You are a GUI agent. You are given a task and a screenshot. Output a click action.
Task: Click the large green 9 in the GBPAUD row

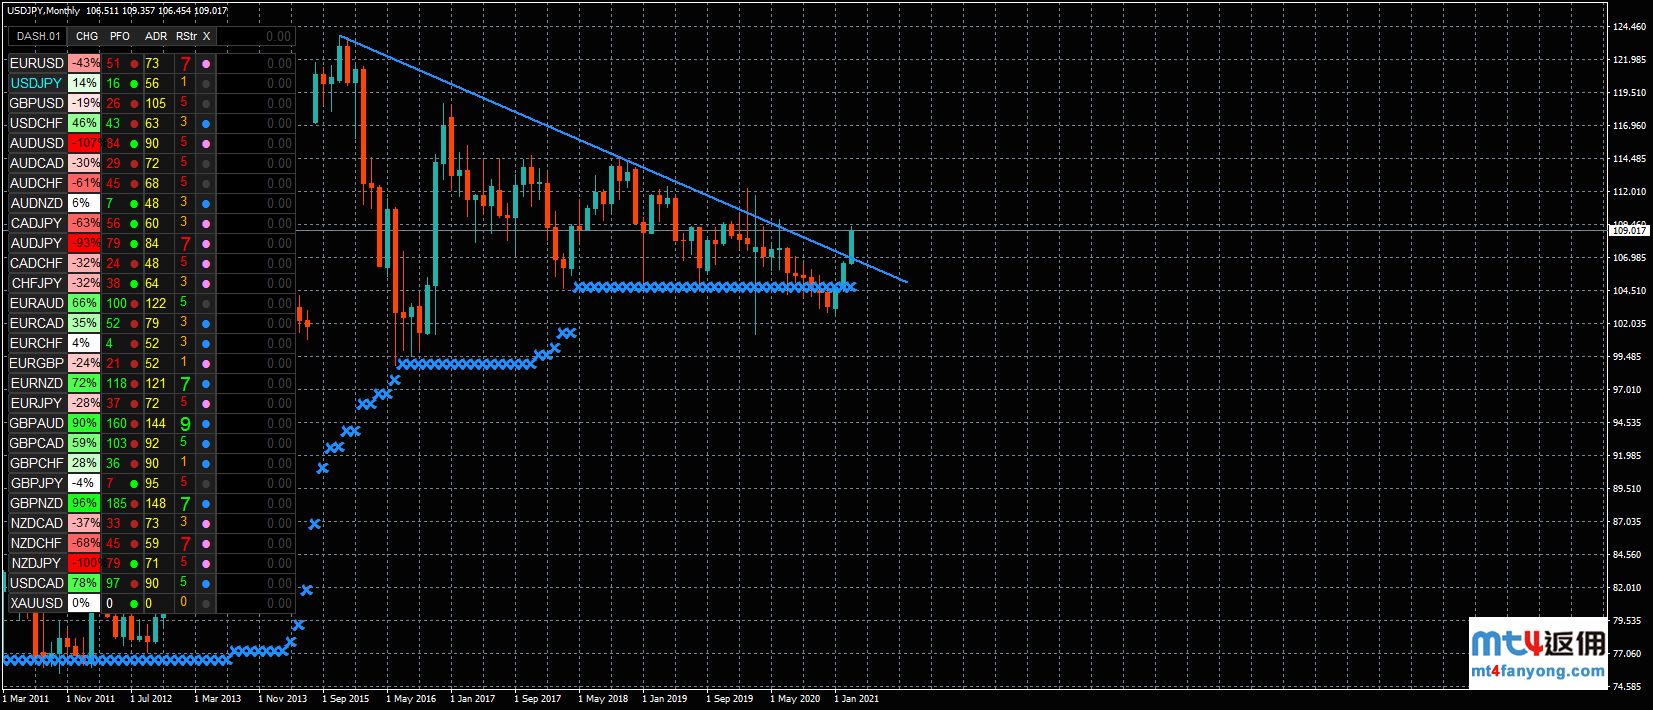[x=185, y=424]
